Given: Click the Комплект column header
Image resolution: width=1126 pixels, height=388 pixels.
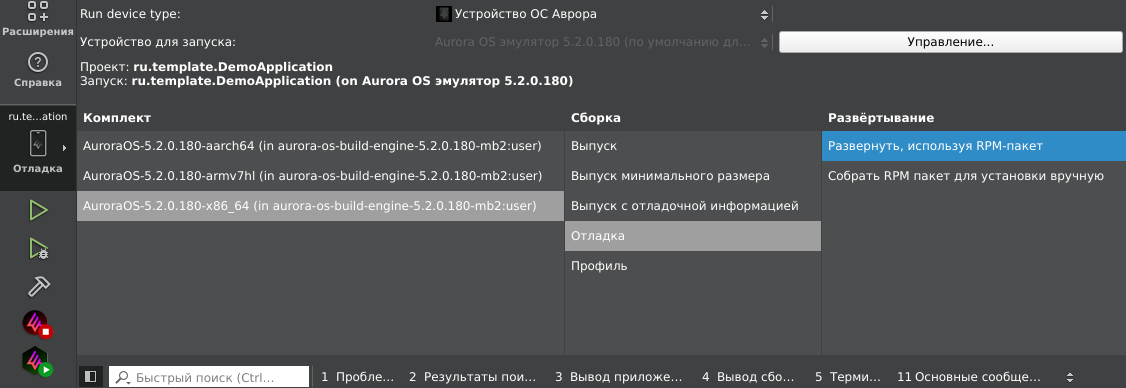Looking at the screenshot, I should coord(117,118).
